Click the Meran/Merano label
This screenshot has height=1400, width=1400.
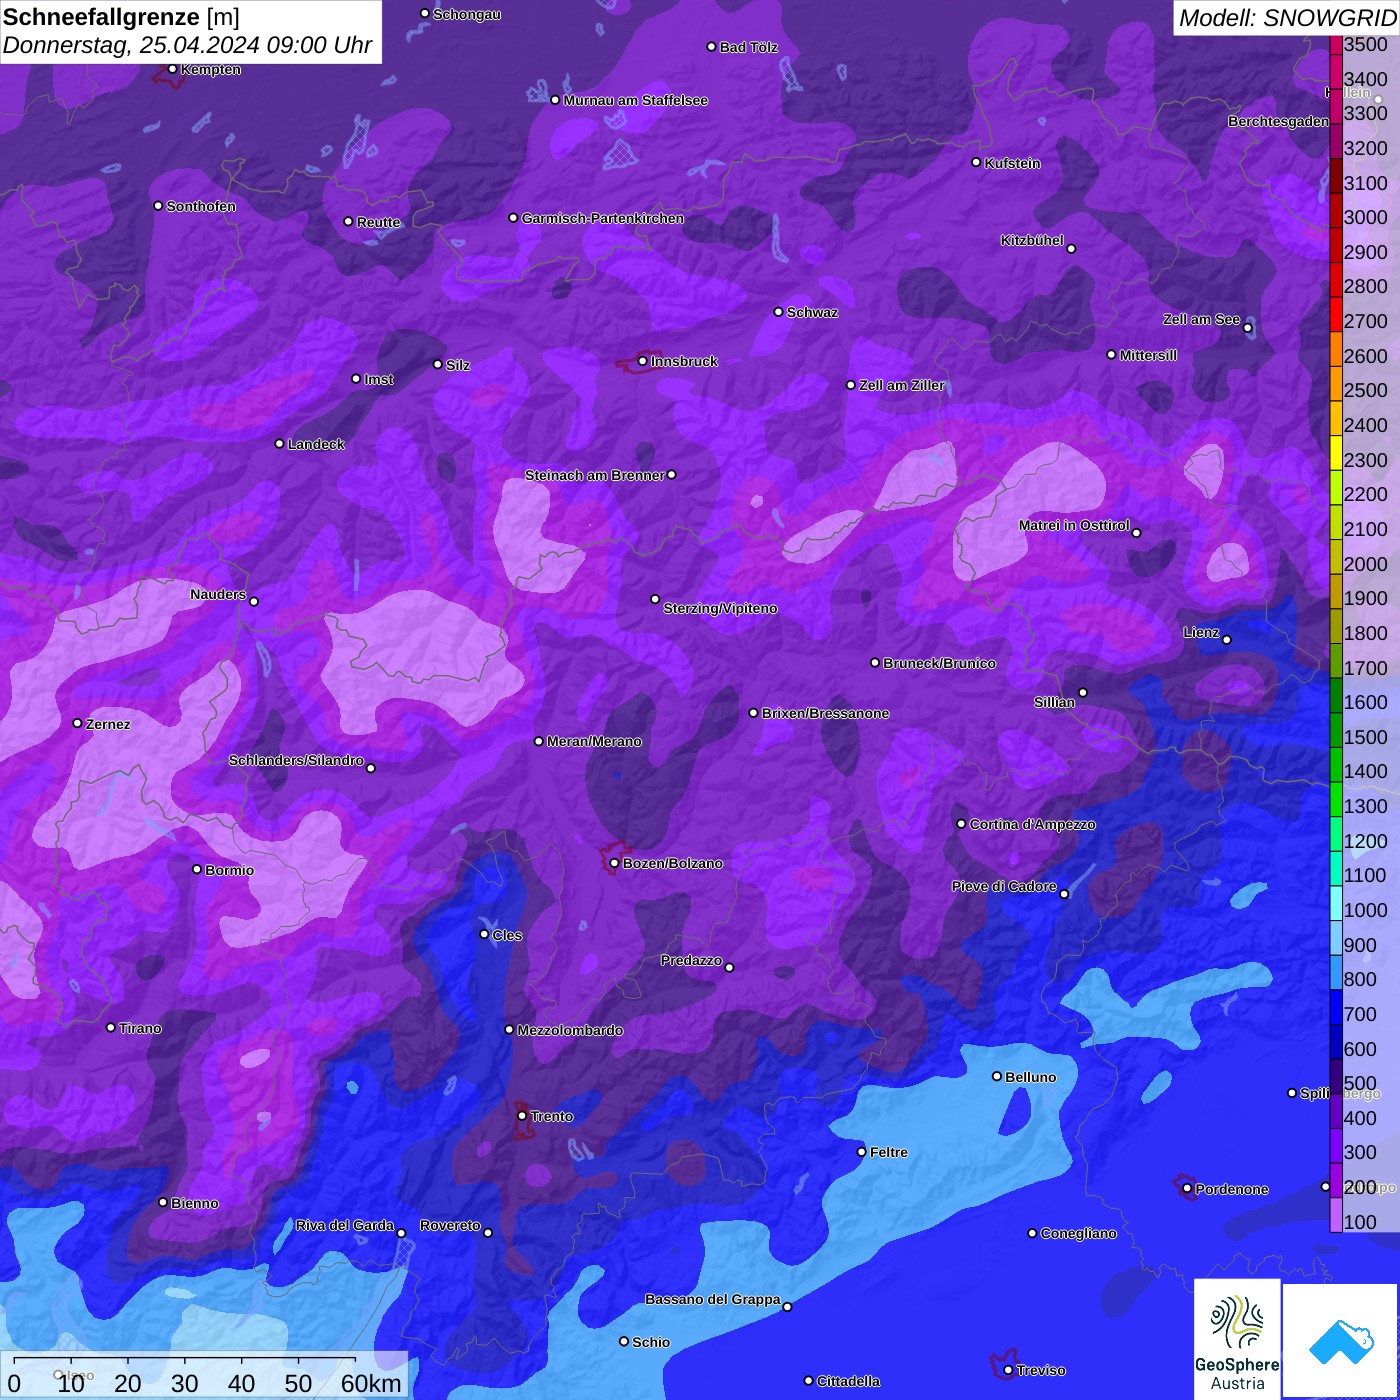[x=594, y=741]
